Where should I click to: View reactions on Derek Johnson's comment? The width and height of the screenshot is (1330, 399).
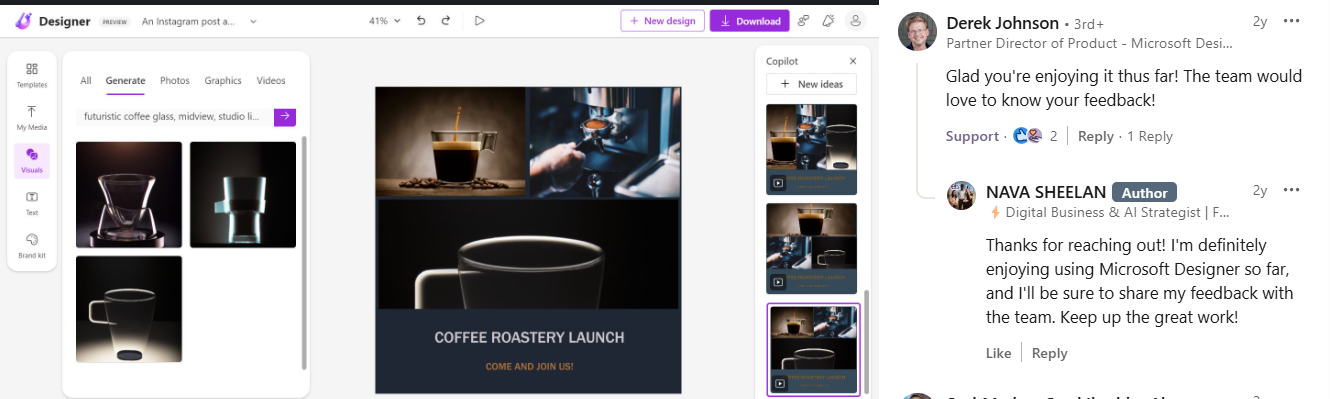[1035, 136]
